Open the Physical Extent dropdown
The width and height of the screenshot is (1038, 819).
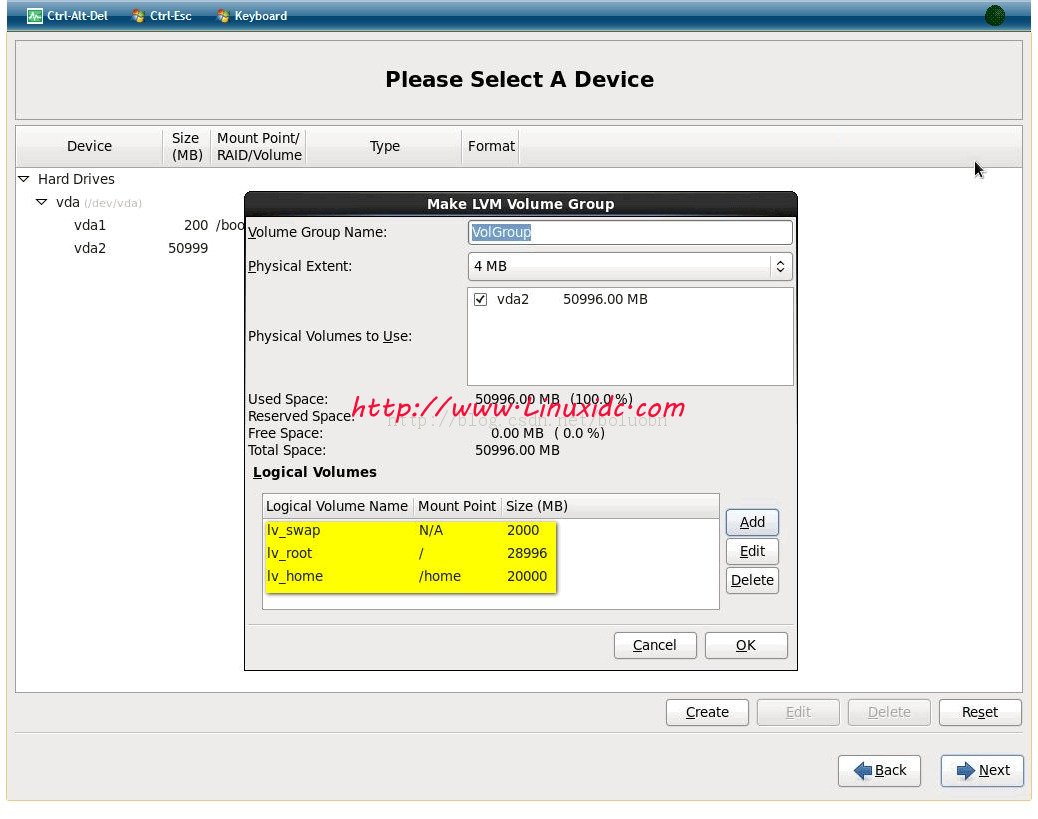(630, 267)
